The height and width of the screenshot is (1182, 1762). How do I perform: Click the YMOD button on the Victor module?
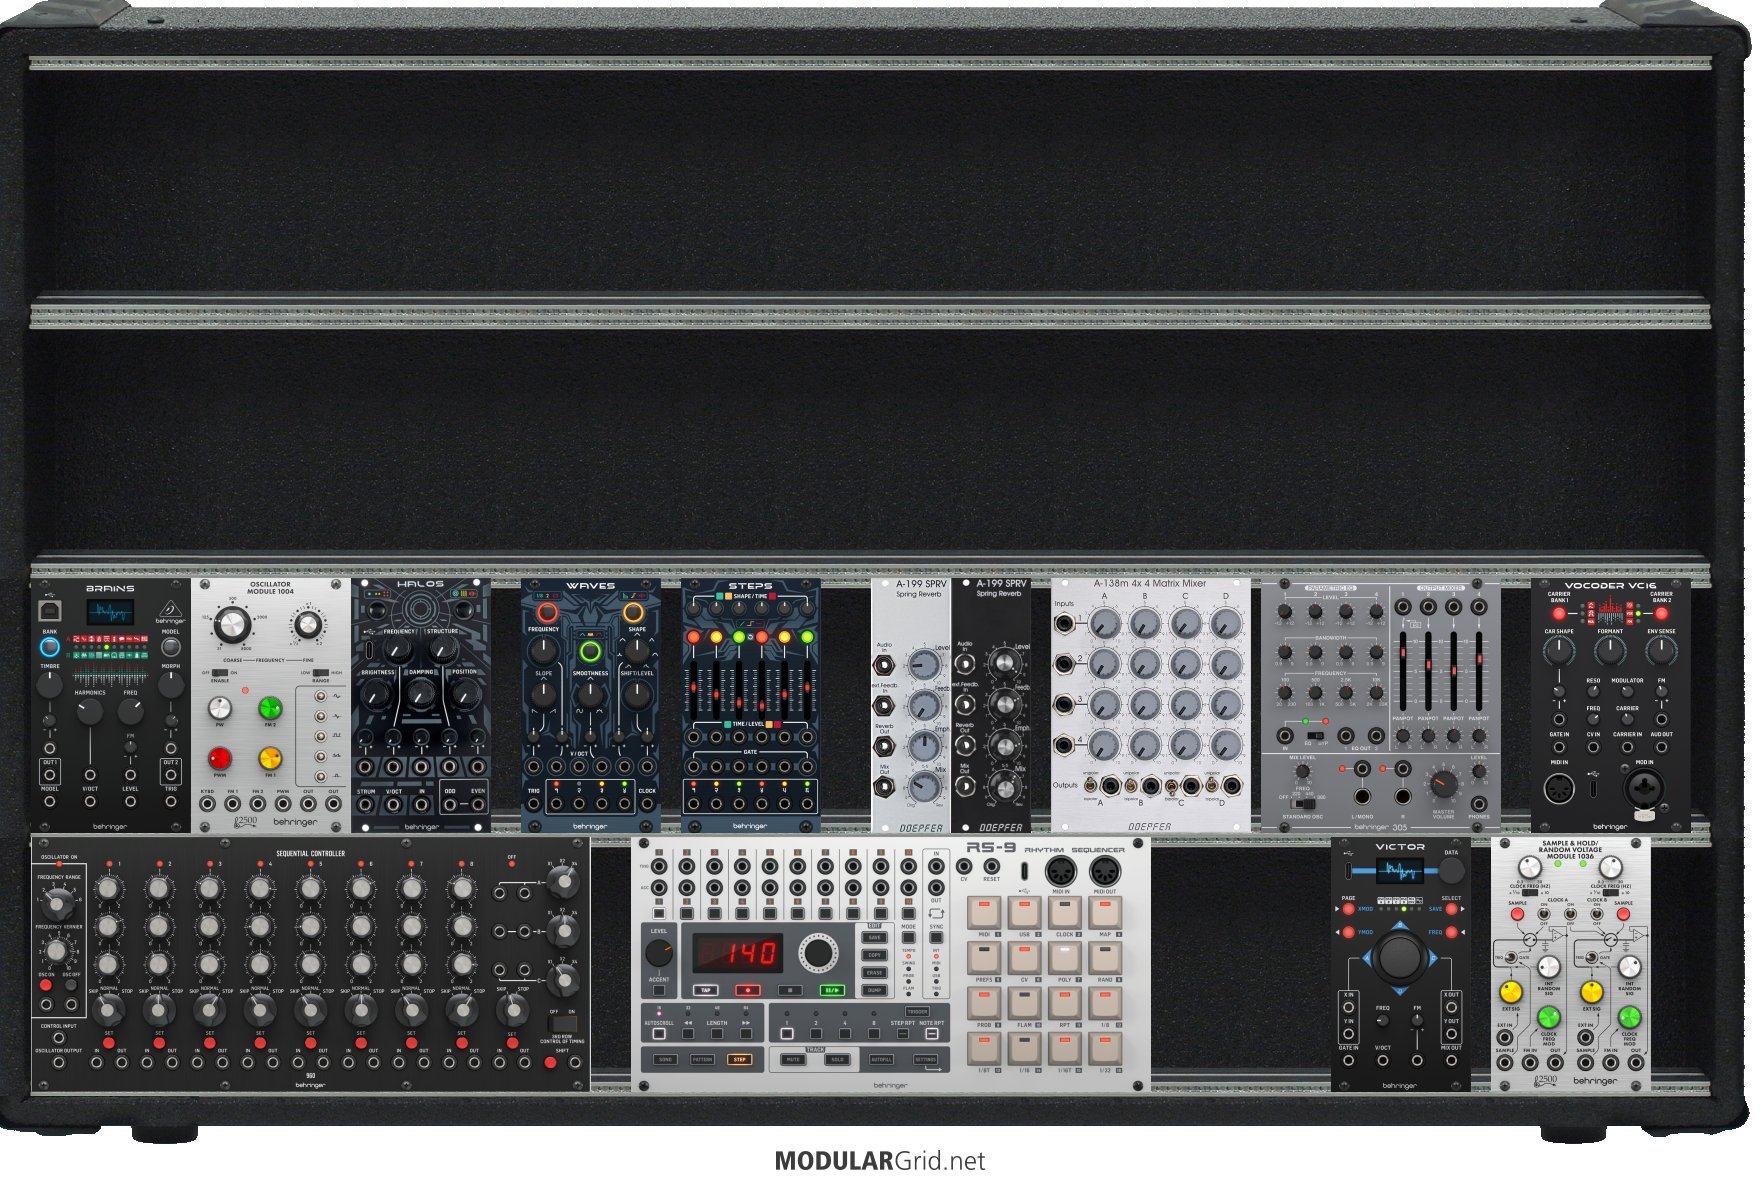(1348, 933)
